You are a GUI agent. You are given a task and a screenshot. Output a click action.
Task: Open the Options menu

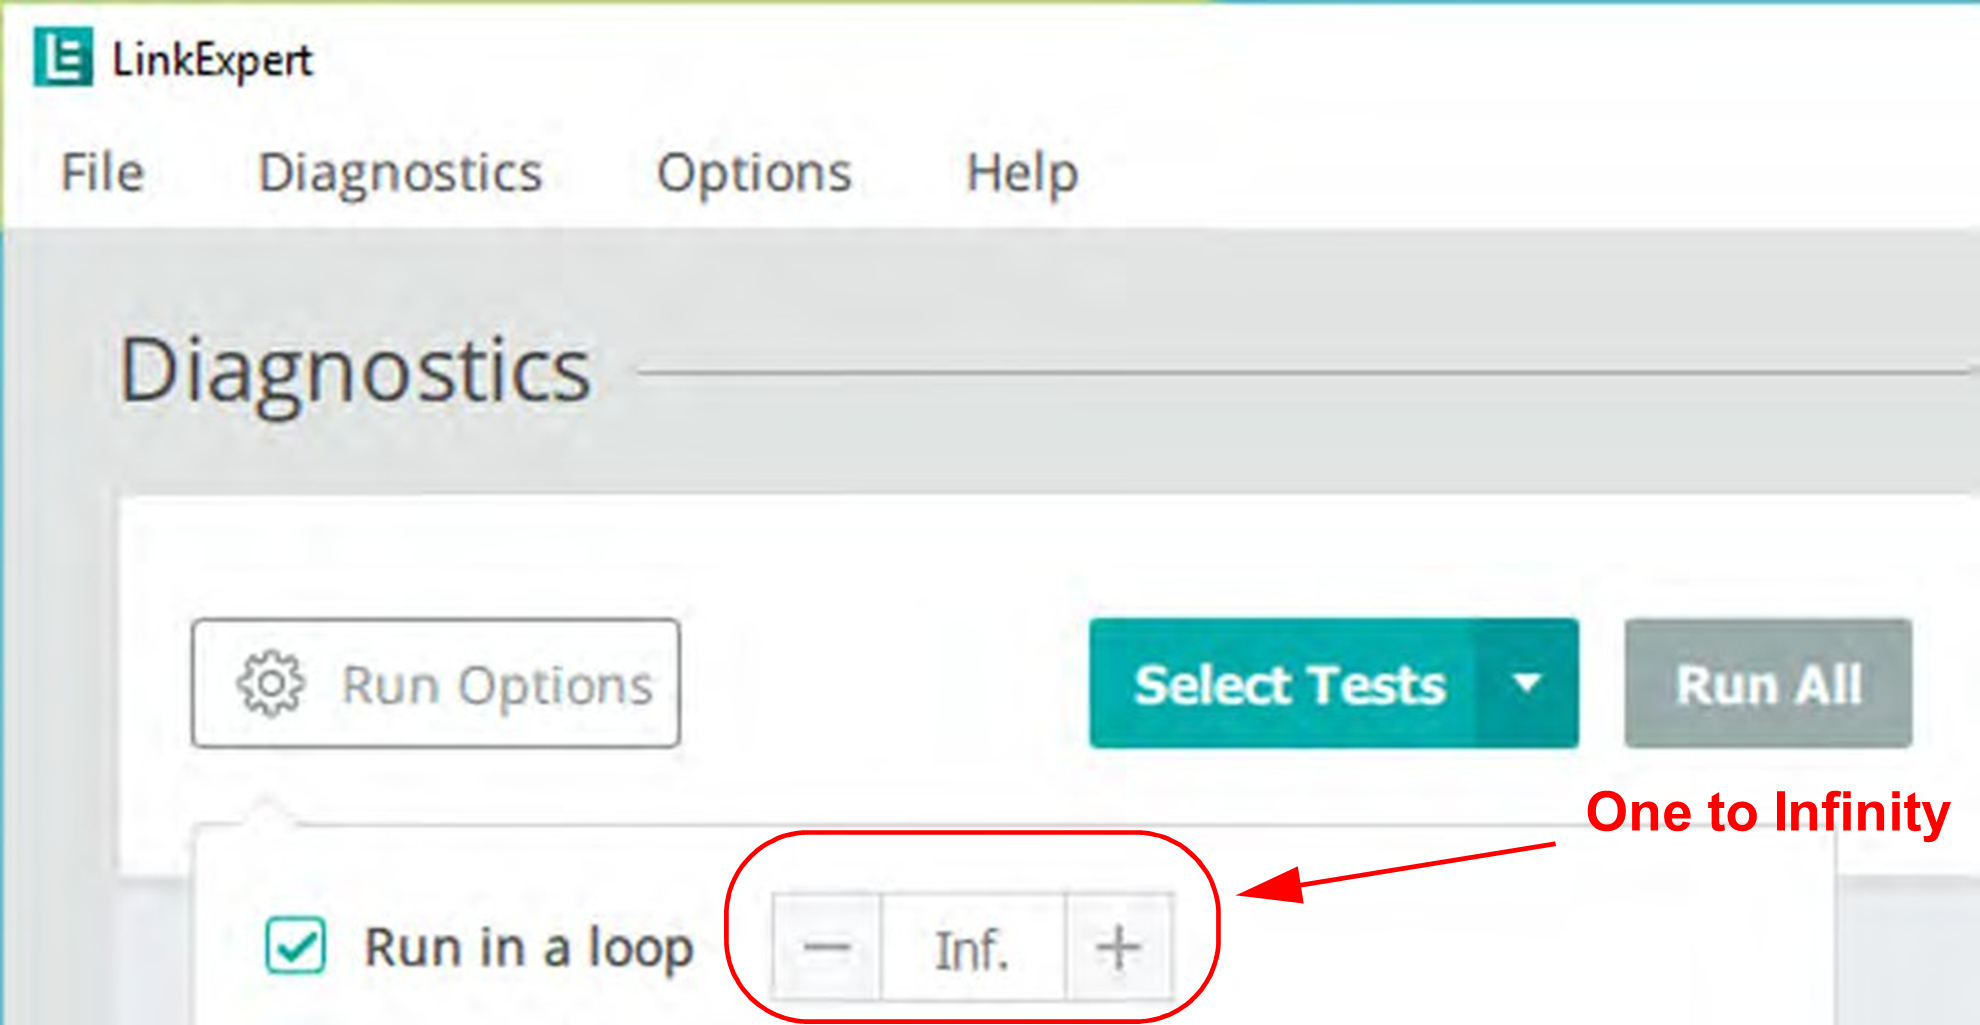tap(754, 173)
